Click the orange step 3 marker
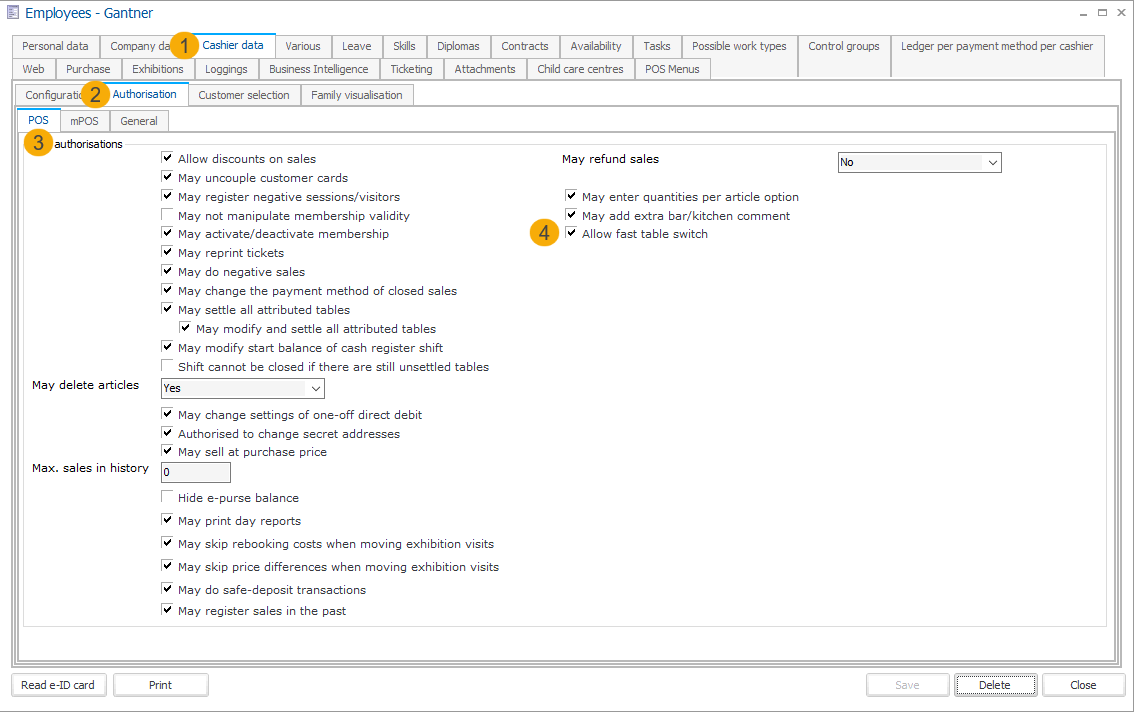Screen dimensions: 1134x712 (38, 143)
